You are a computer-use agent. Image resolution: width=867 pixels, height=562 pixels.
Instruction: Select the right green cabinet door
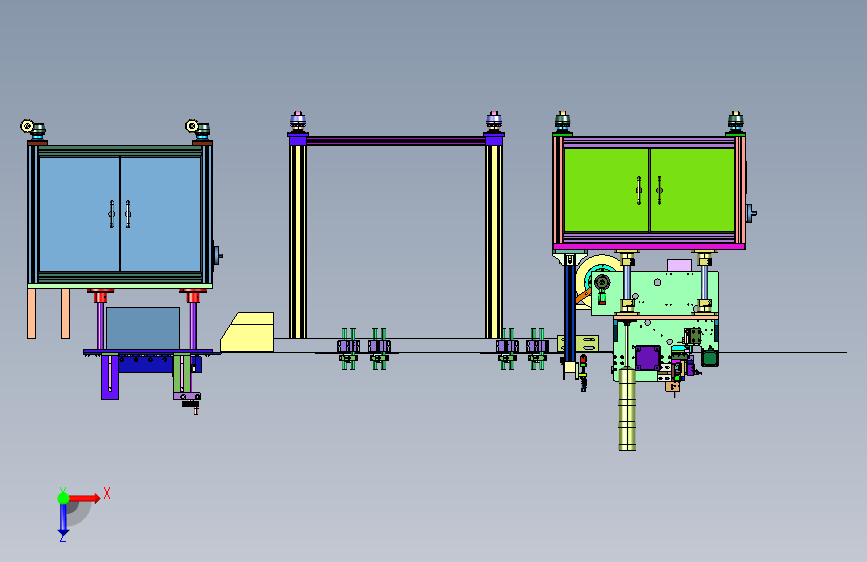coord(692,190)
